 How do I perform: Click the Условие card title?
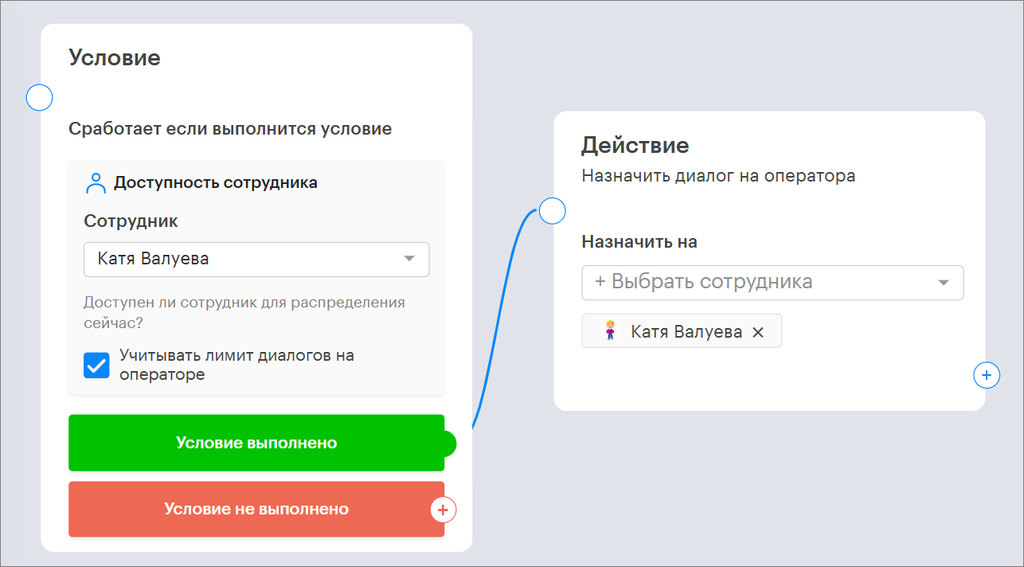click(x=115, y=57)
